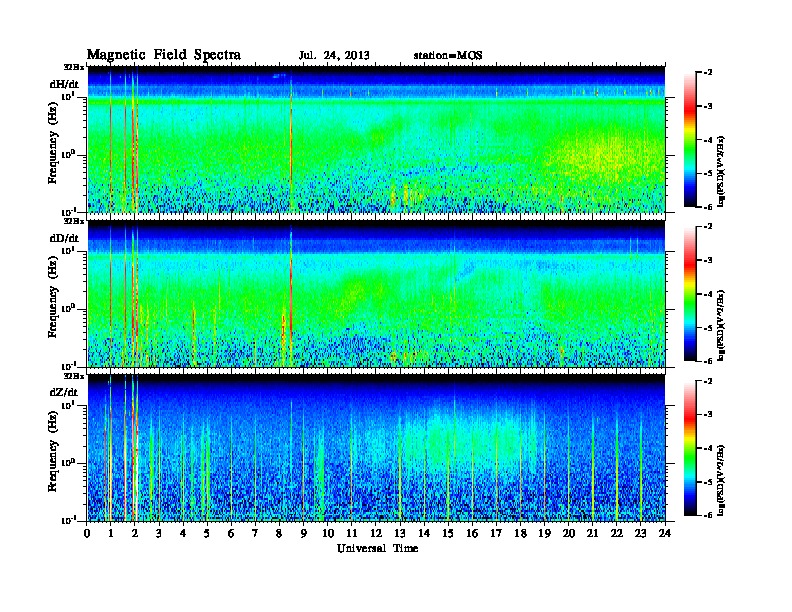Click hour tick label 4 on time axis
Image resolution: width=792 pixels, height=612 pixels.
[183, 534]
